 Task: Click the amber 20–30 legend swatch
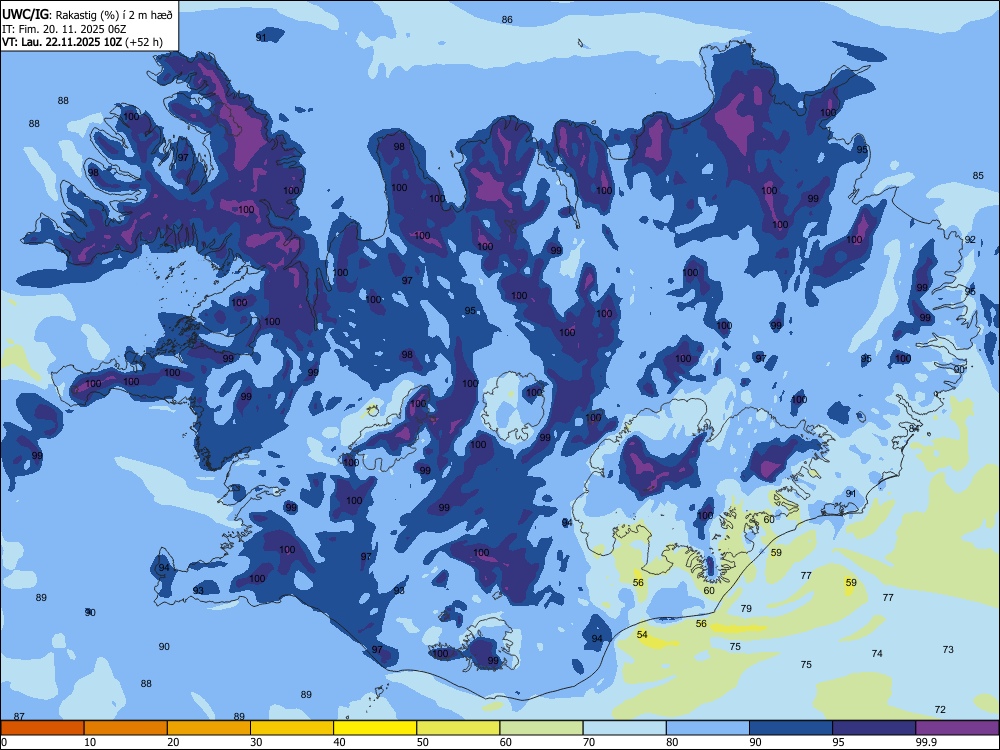click(x=209, y=728)
